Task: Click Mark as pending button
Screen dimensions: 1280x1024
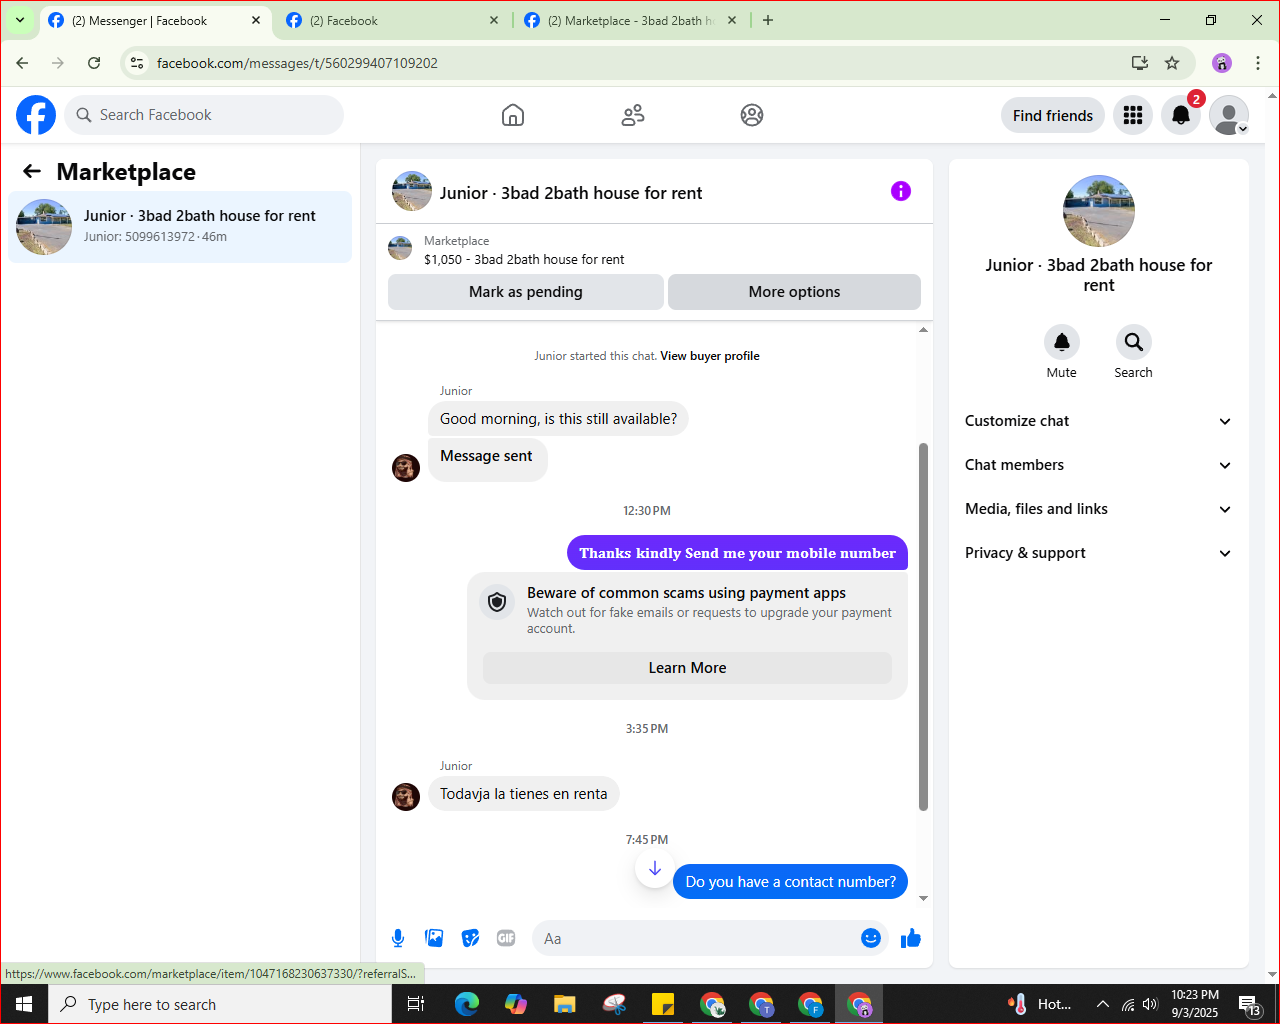Action: (x=526, y=292)
